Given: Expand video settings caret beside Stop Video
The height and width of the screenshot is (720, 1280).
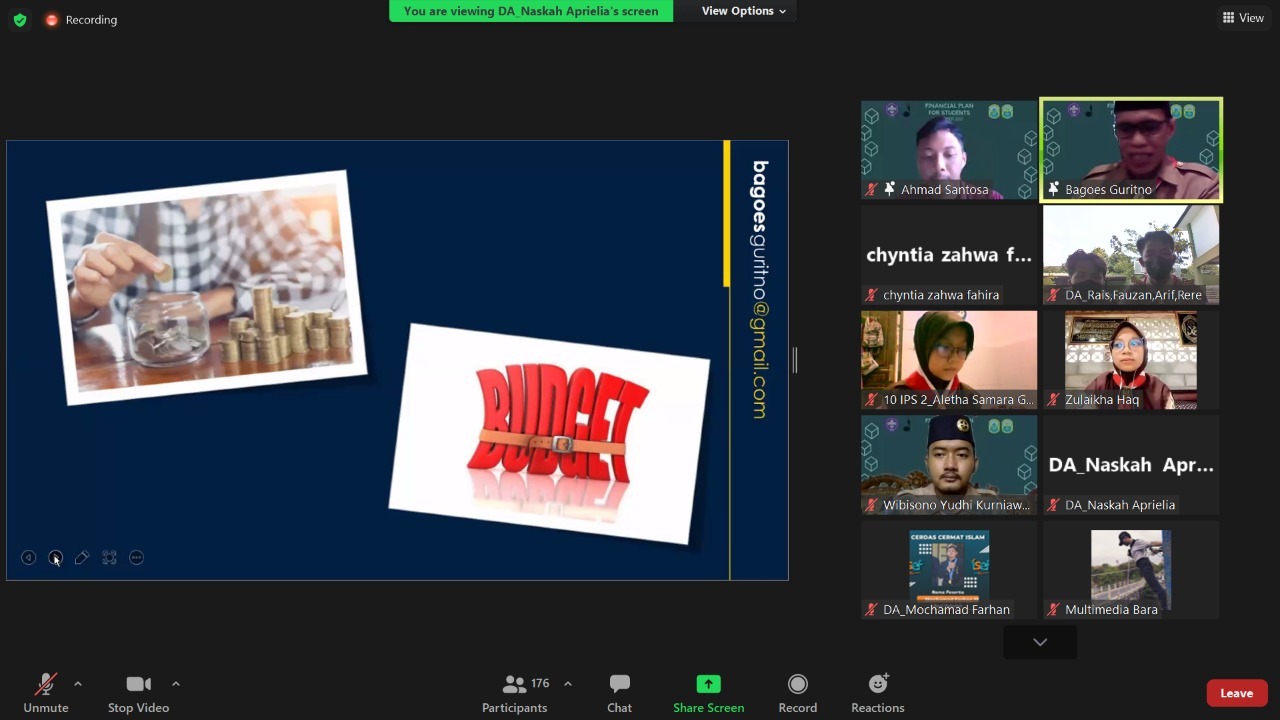Looking at the screenshot, I should click(176, 684).
